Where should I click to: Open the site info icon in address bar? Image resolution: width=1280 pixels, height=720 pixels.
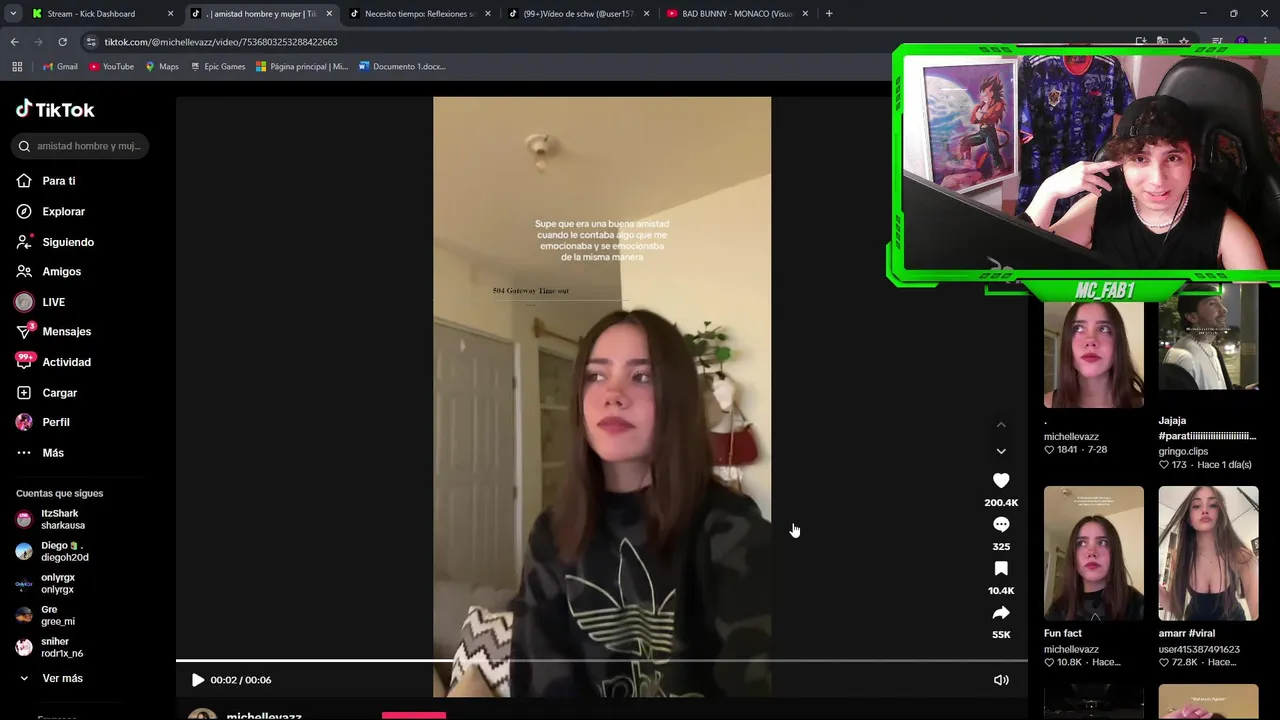coord(91,42)
